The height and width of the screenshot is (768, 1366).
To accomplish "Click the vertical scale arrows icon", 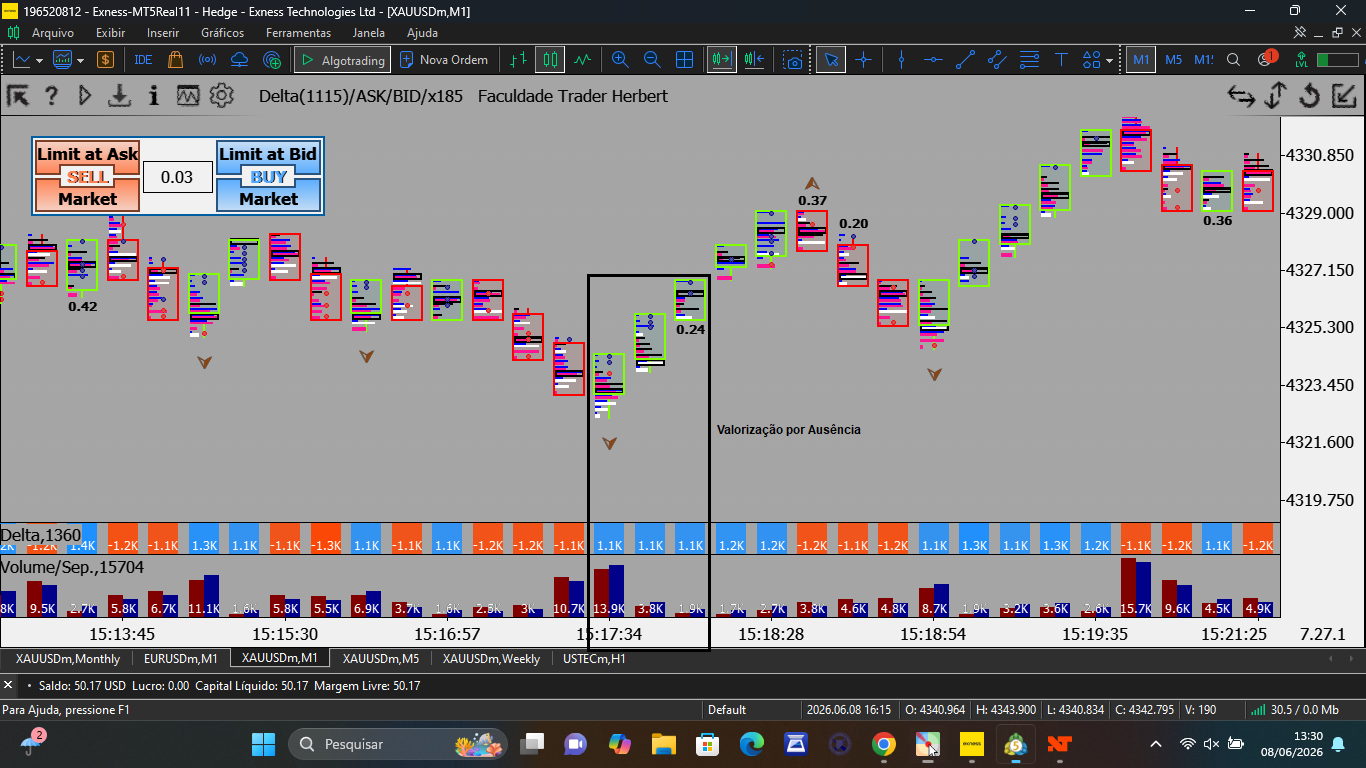I will click(1275, 96).
